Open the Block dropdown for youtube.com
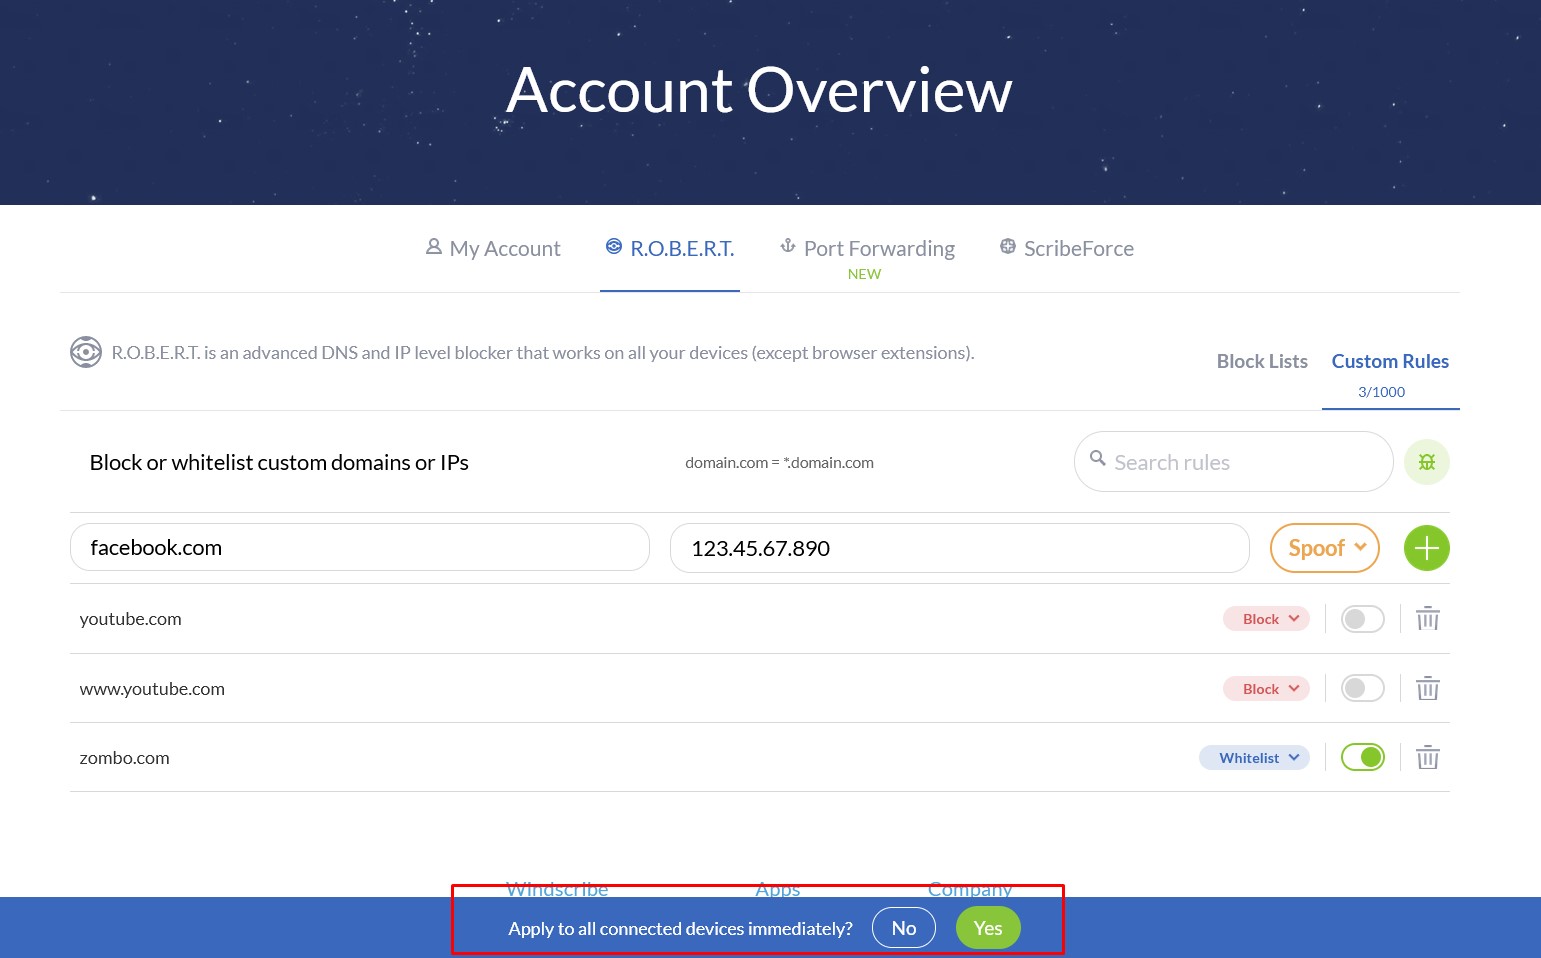The height and width of the screenshot is (958, 1541). pyautogui.click(x=1266, y=619)
